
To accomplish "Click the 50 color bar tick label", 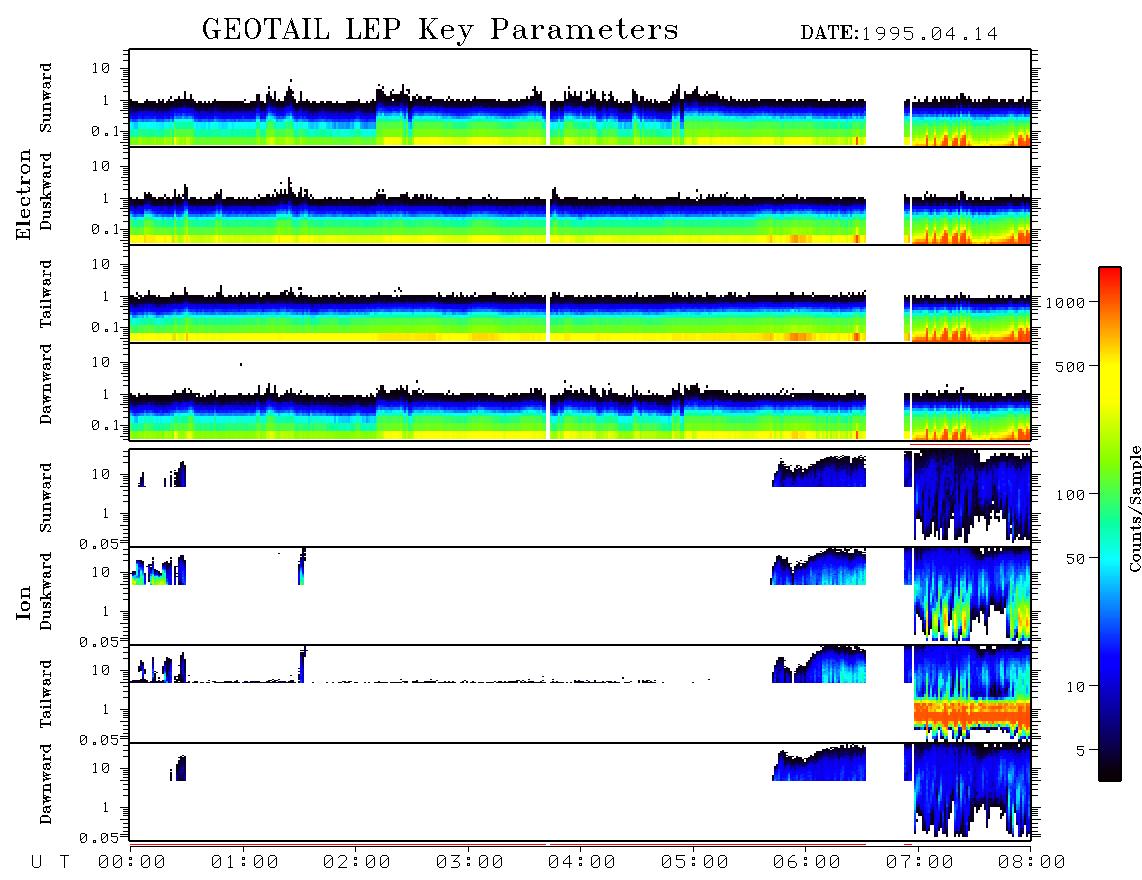I will [1075, 559].
